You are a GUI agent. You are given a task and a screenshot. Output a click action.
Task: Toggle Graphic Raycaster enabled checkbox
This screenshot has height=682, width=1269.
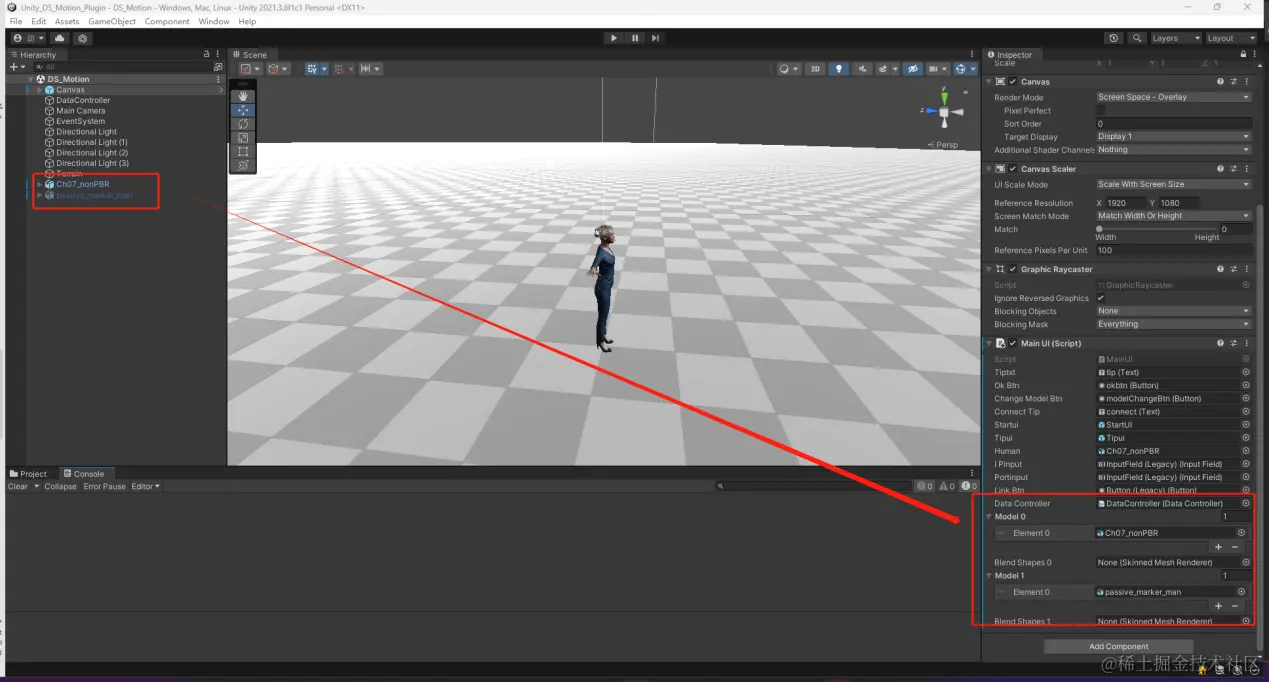pos(1012,269)
